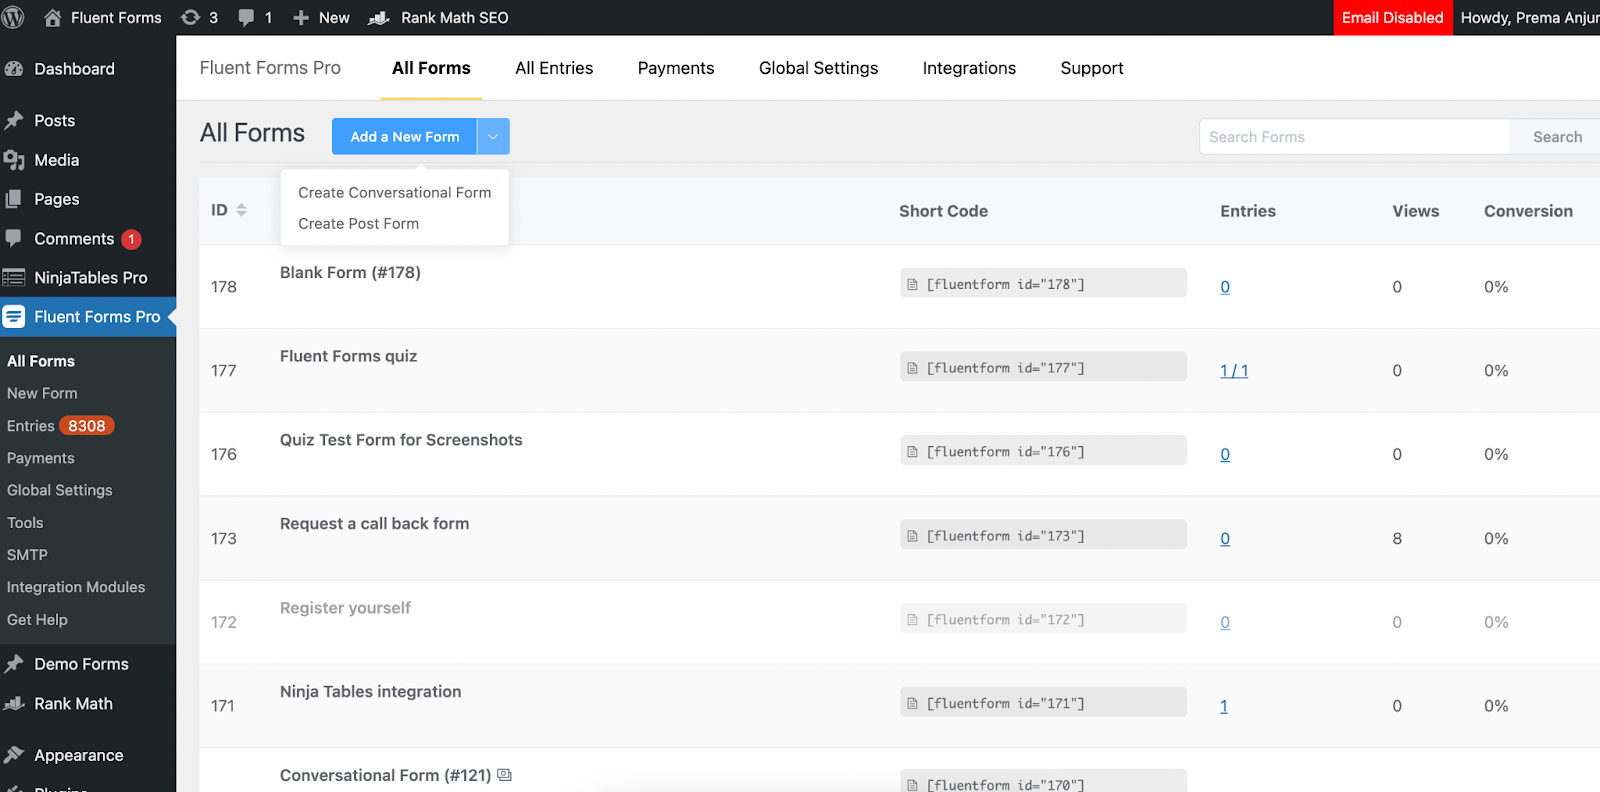Copy shortcode icon for form 172
This screenshot has width=1600, height=792.
912,620
